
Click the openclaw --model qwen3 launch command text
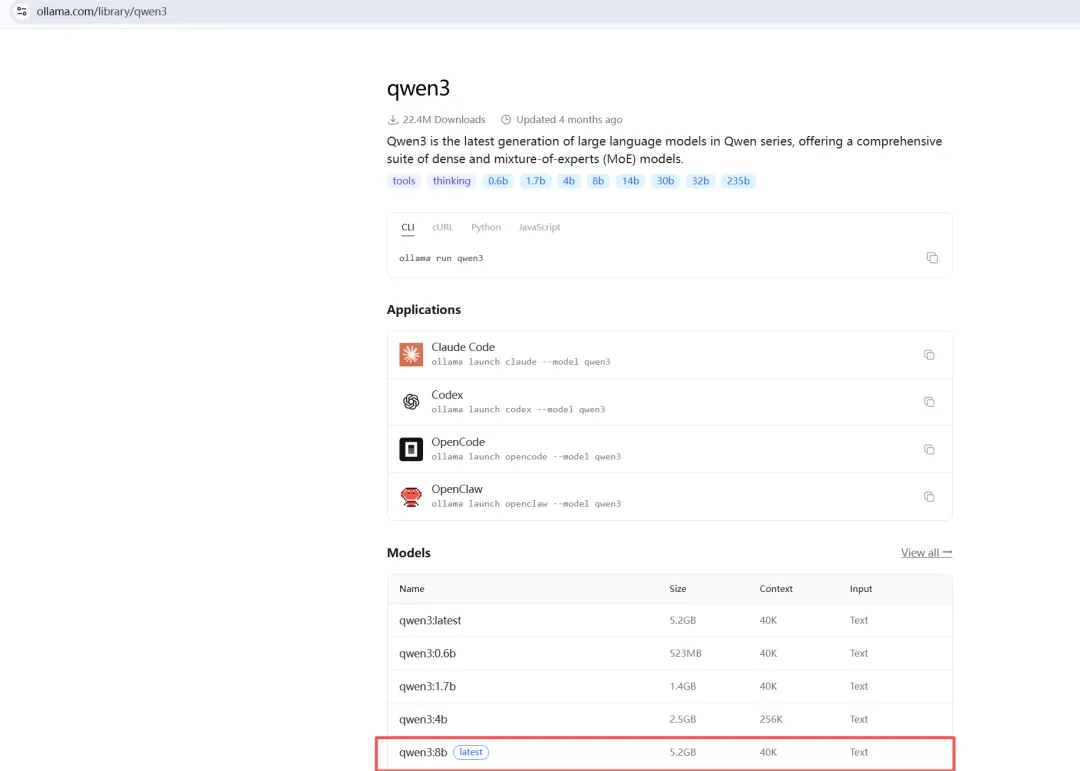pyautogui.click(x=526, y=504)
